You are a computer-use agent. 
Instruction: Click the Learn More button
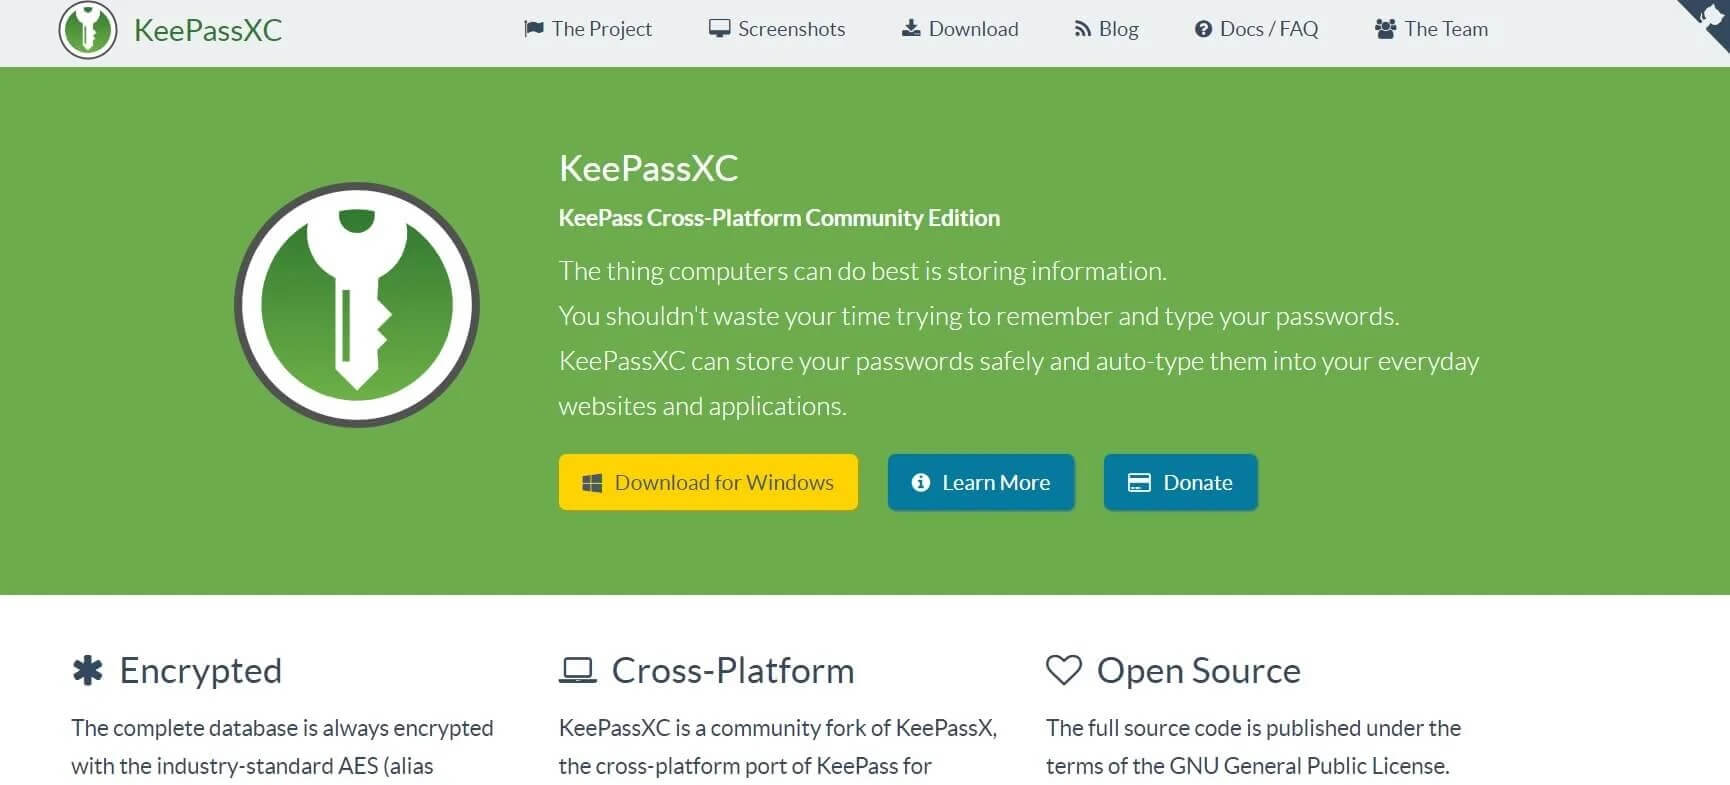coord(981,482)
